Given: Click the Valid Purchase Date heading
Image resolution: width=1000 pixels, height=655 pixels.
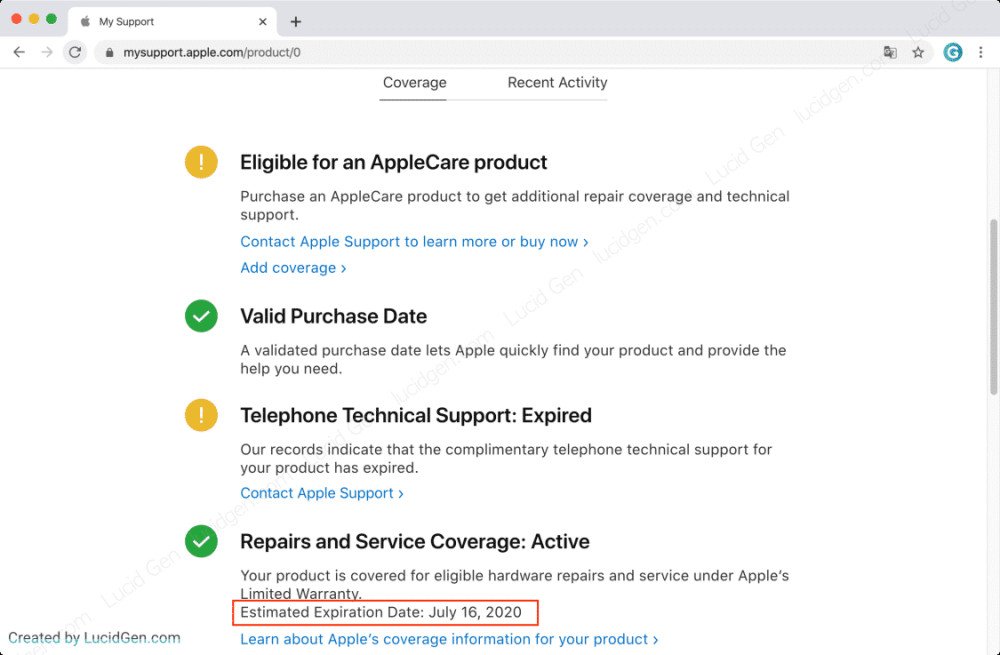Looking at the screenshot, I should tap(334, 316).
